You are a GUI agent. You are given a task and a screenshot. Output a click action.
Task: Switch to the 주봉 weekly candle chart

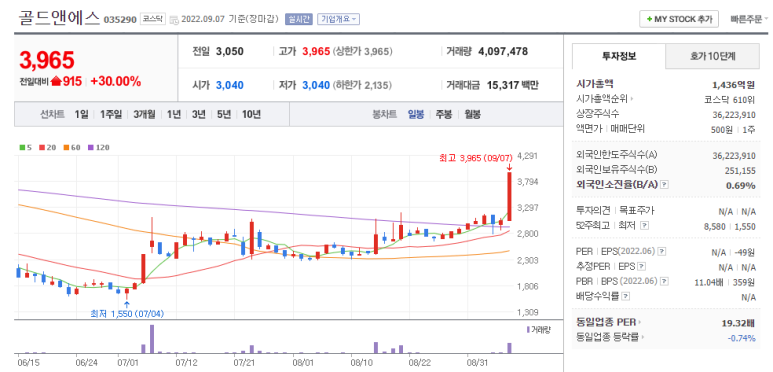point(444,115)
